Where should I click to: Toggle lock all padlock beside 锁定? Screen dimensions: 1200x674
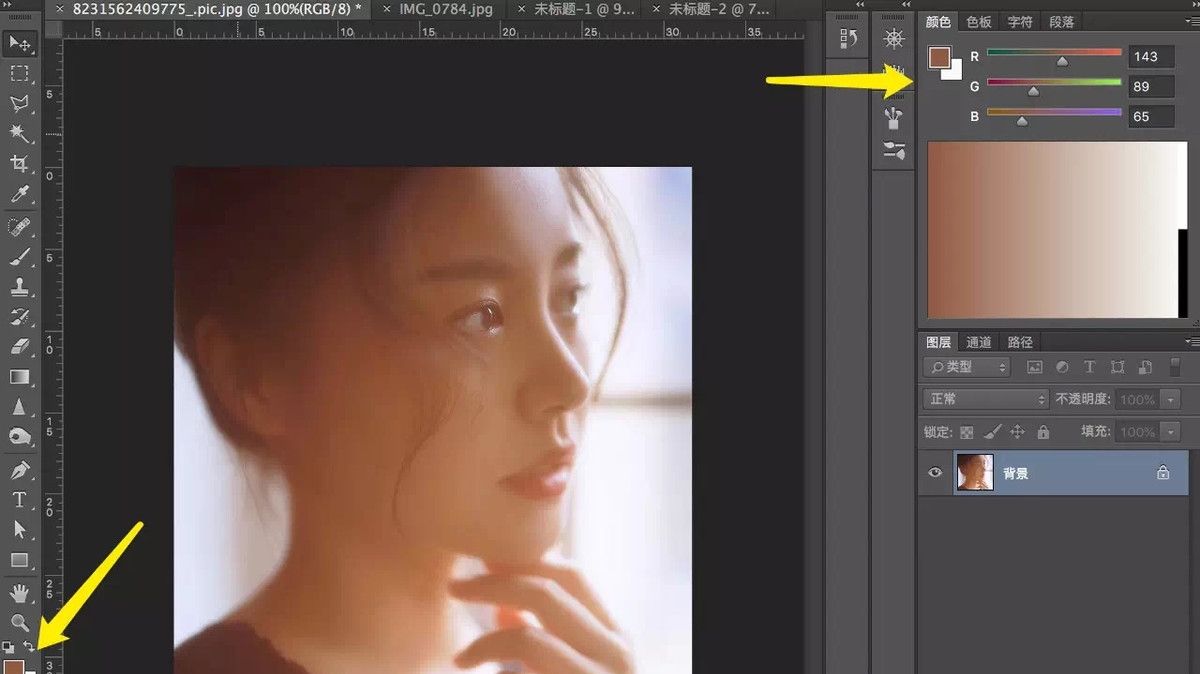coord(1043,432)
